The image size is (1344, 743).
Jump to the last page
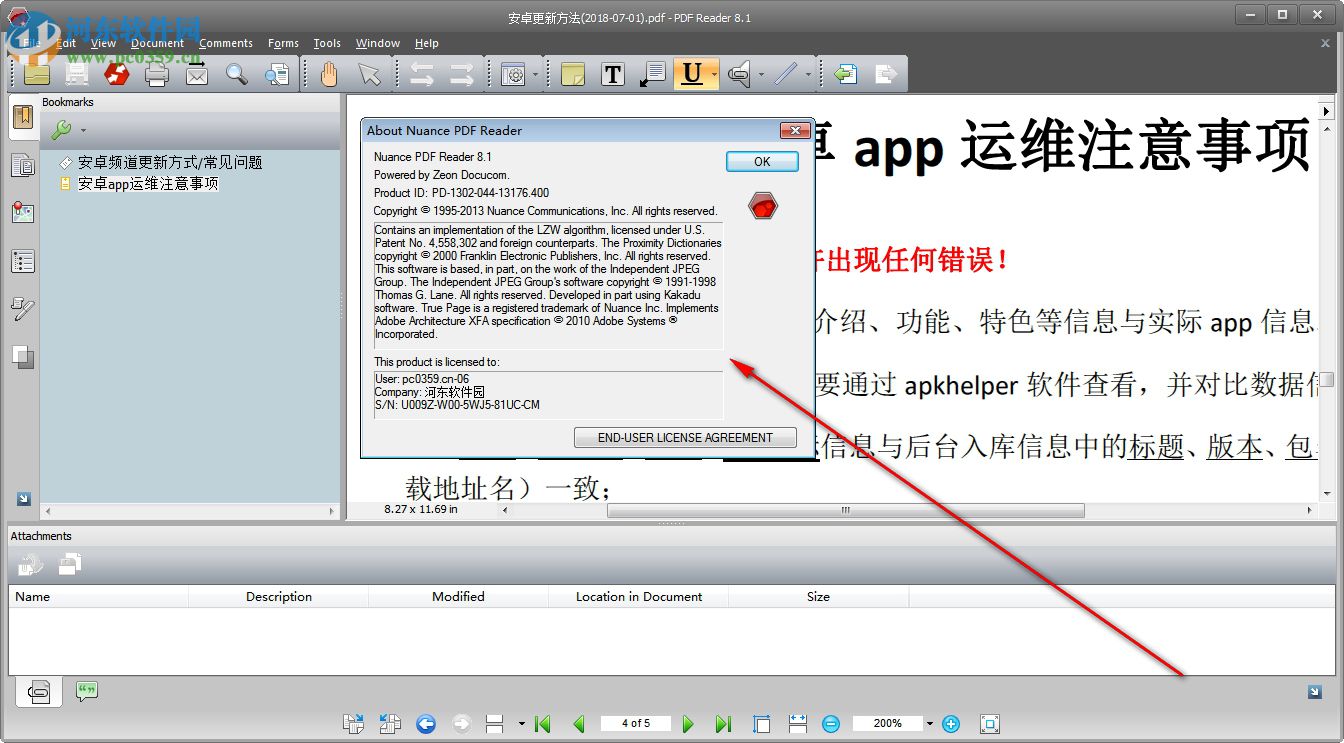724,723
